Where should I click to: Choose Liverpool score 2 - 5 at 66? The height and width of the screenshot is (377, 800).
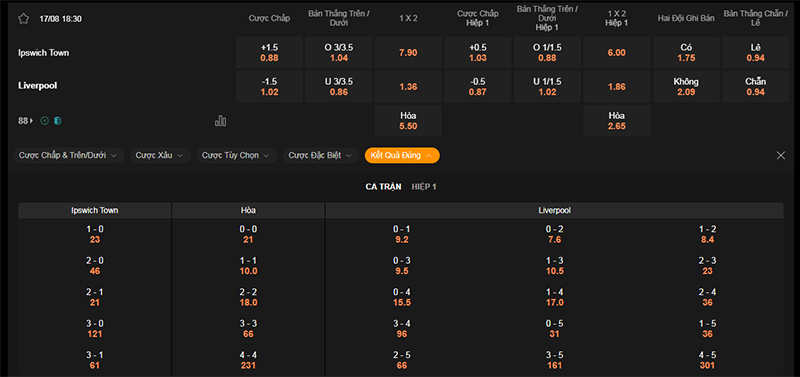coord(402,360)
